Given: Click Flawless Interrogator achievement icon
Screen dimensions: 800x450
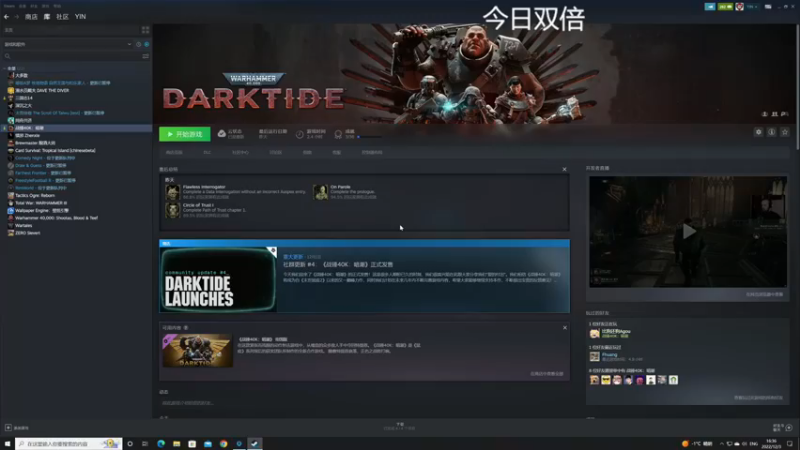Looking at the screenshot, I should click(172, 192).
